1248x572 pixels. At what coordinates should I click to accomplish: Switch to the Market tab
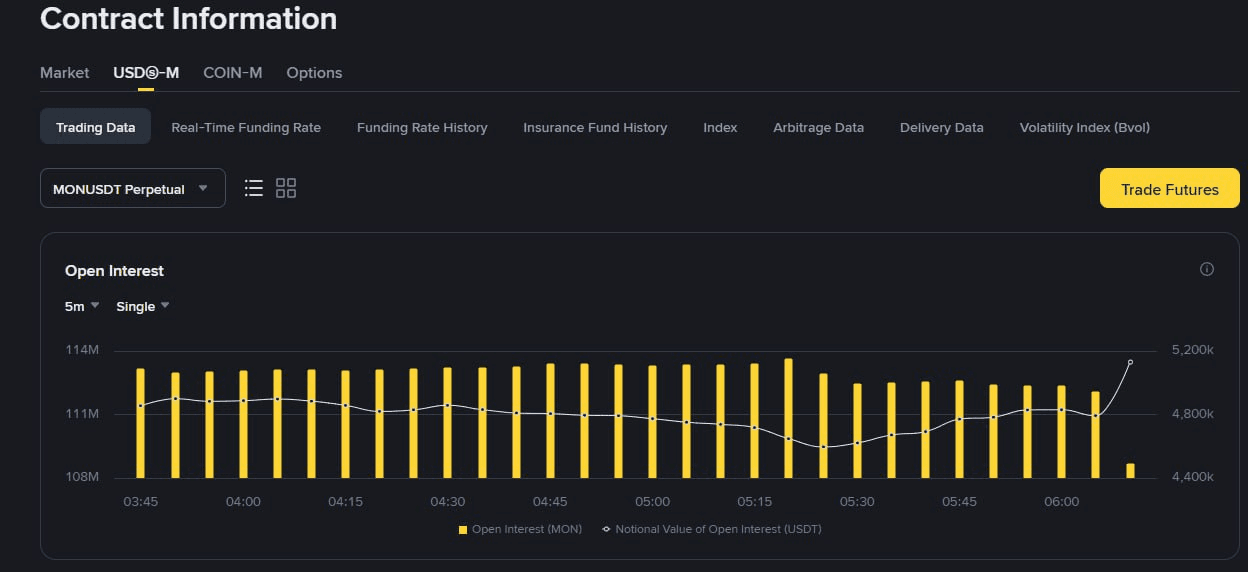64,73
